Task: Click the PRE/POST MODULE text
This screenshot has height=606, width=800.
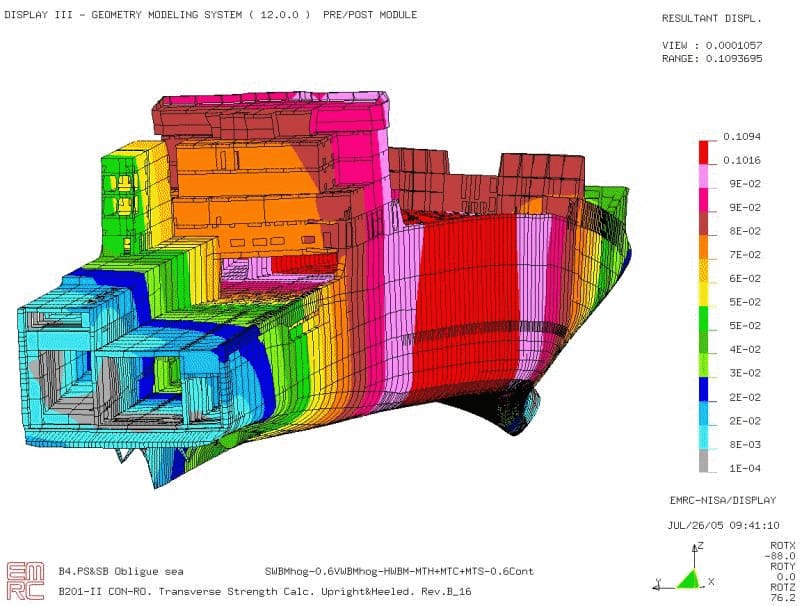Action: coord(370,15)
